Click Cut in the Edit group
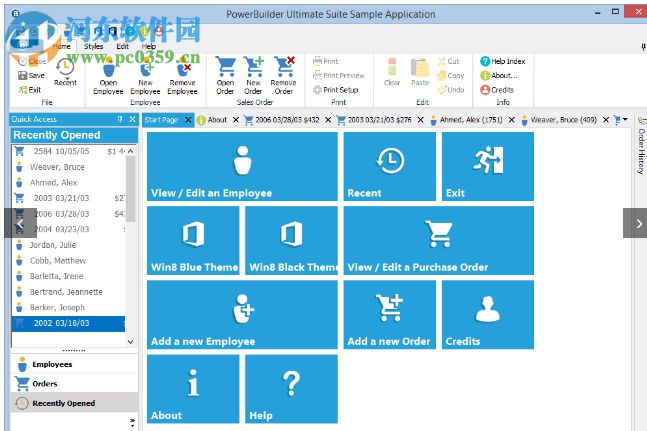647x431 pixels. pyautogui.click(x=449, y=61)
